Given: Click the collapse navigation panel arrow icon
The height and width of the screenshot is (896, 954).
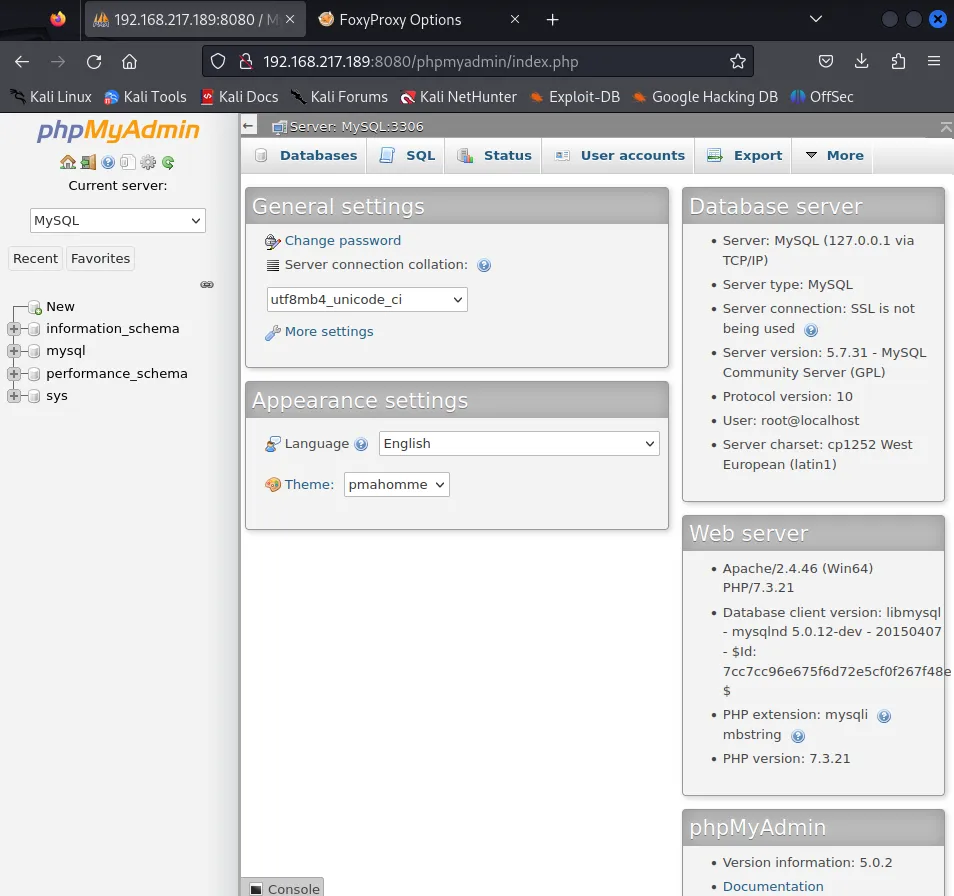Looking at the screenshot, I should coord(248,126).
